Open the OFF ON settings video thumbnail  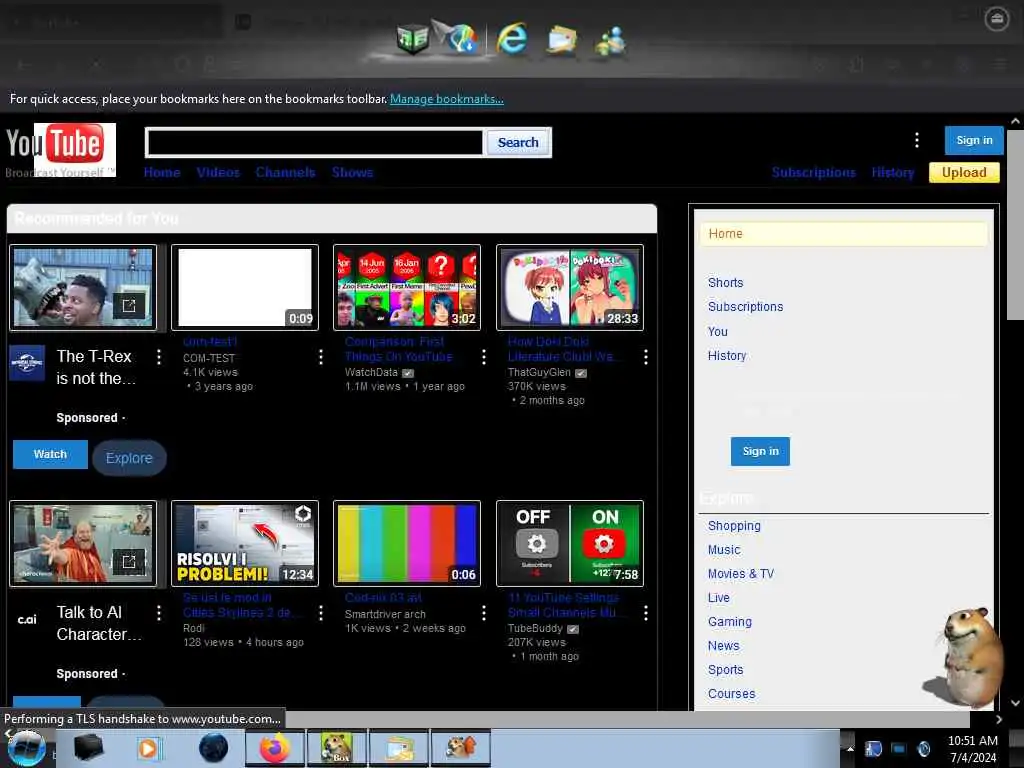click(x=569, y=543)
